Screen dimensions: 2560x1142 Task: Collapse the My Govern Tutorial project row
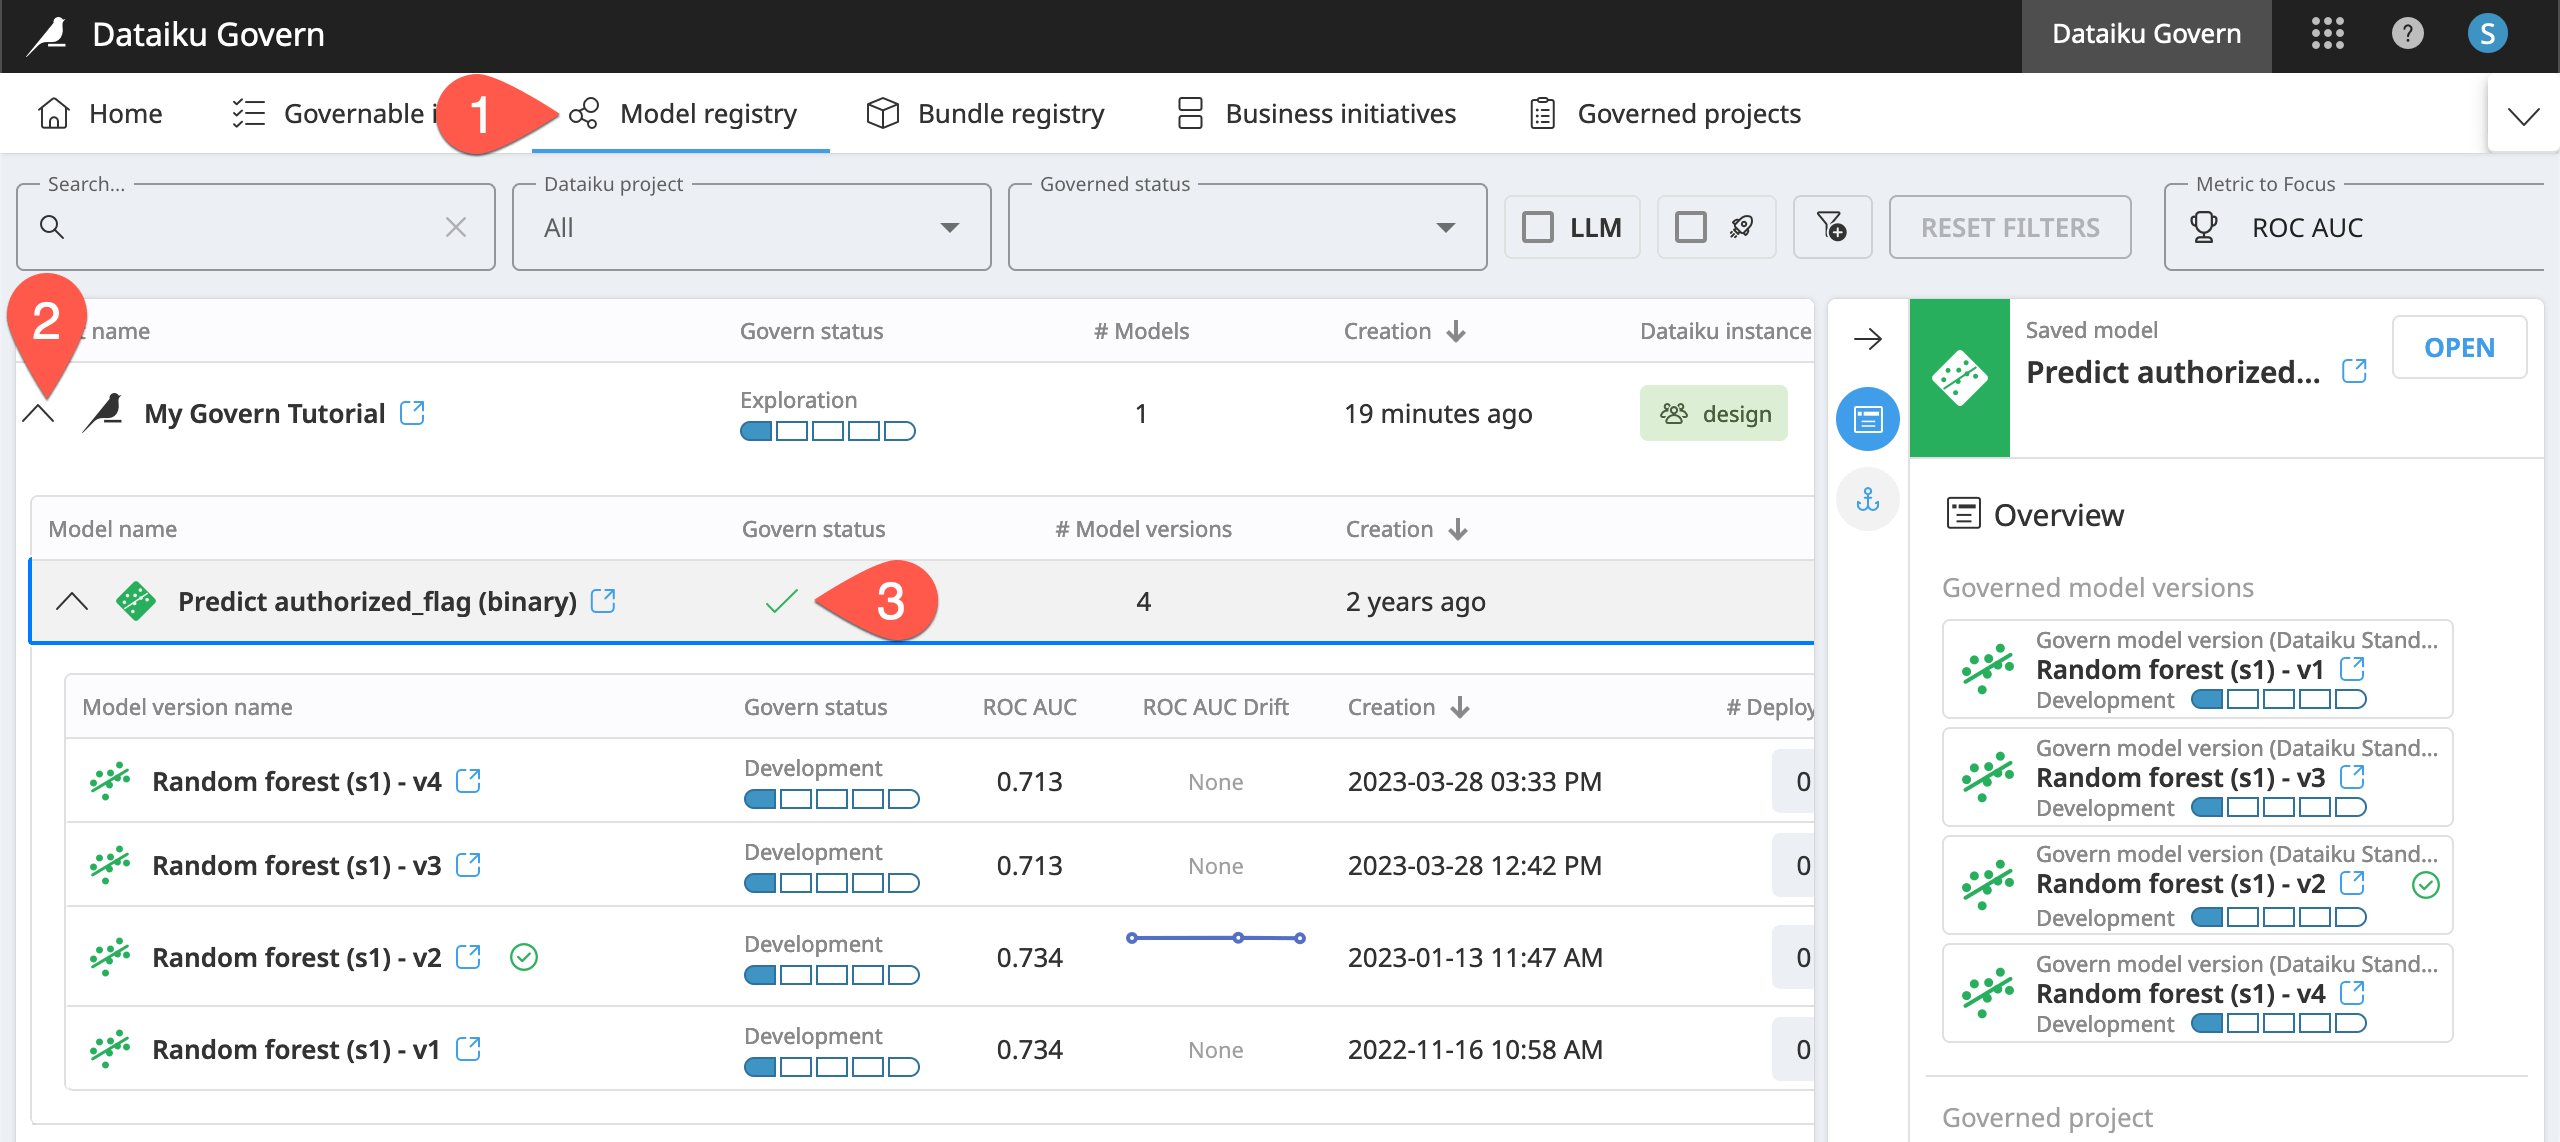[38, 413]
